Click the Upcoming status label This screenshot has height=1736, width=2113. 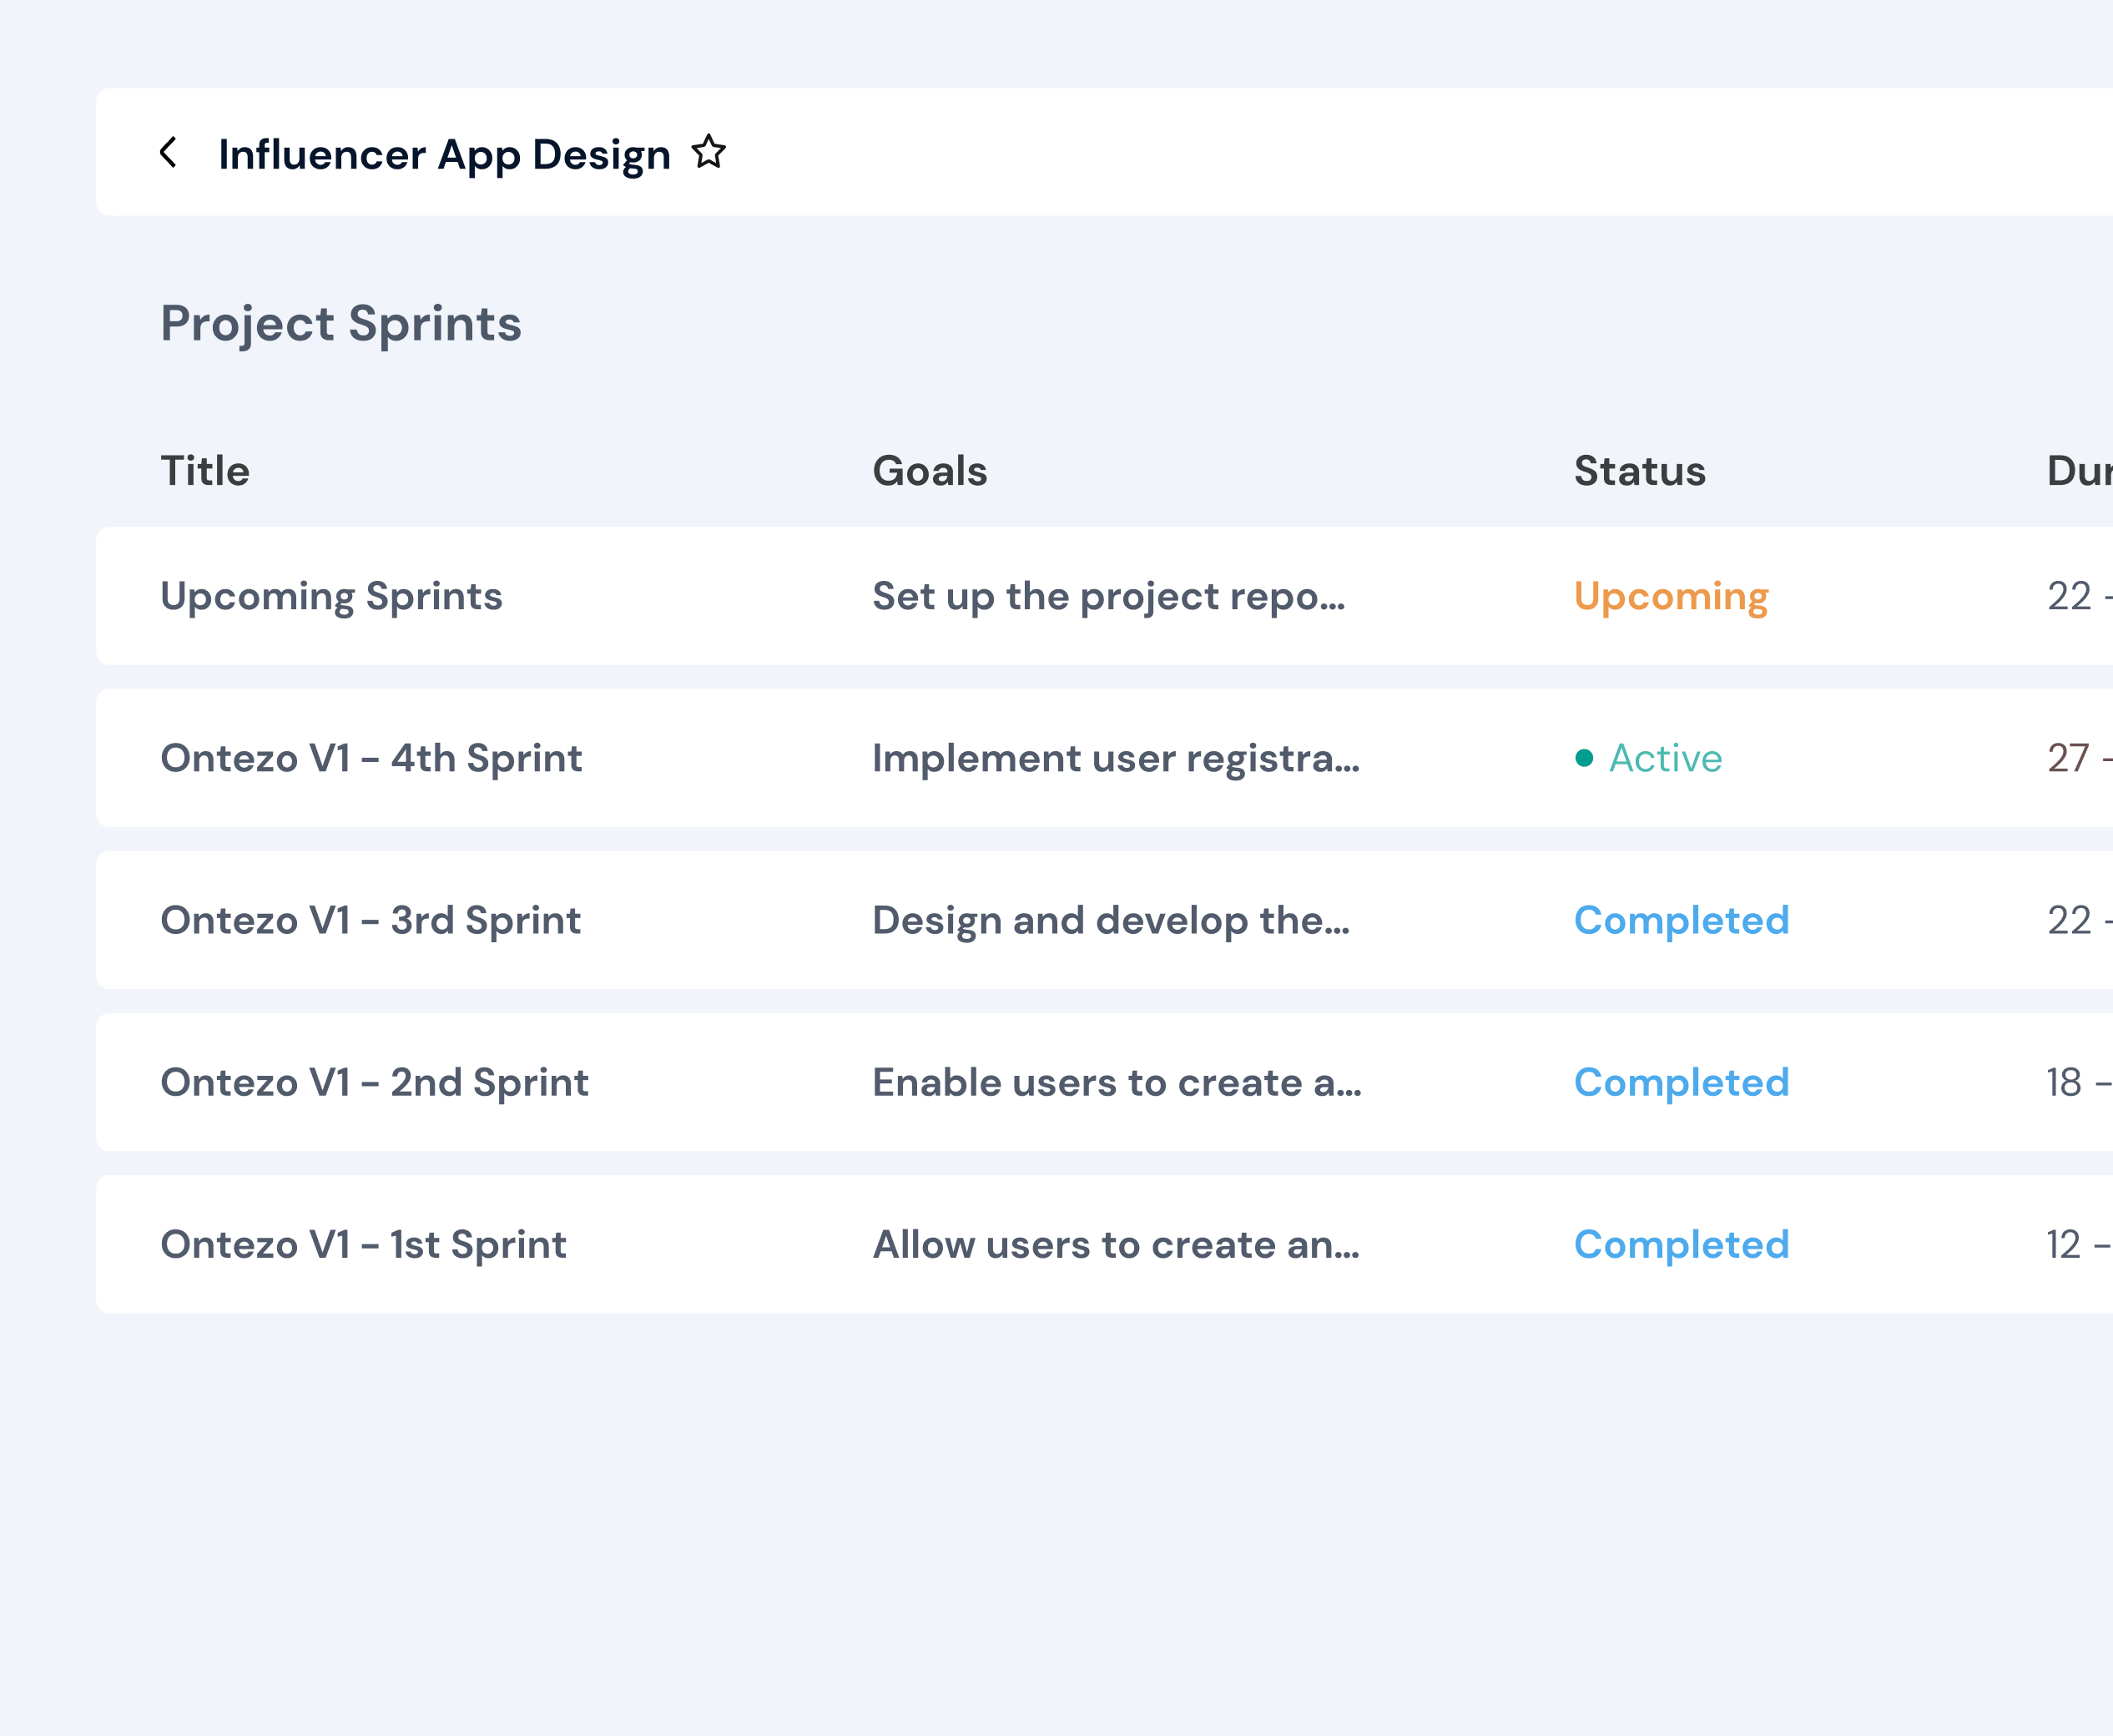(1670, 596)
